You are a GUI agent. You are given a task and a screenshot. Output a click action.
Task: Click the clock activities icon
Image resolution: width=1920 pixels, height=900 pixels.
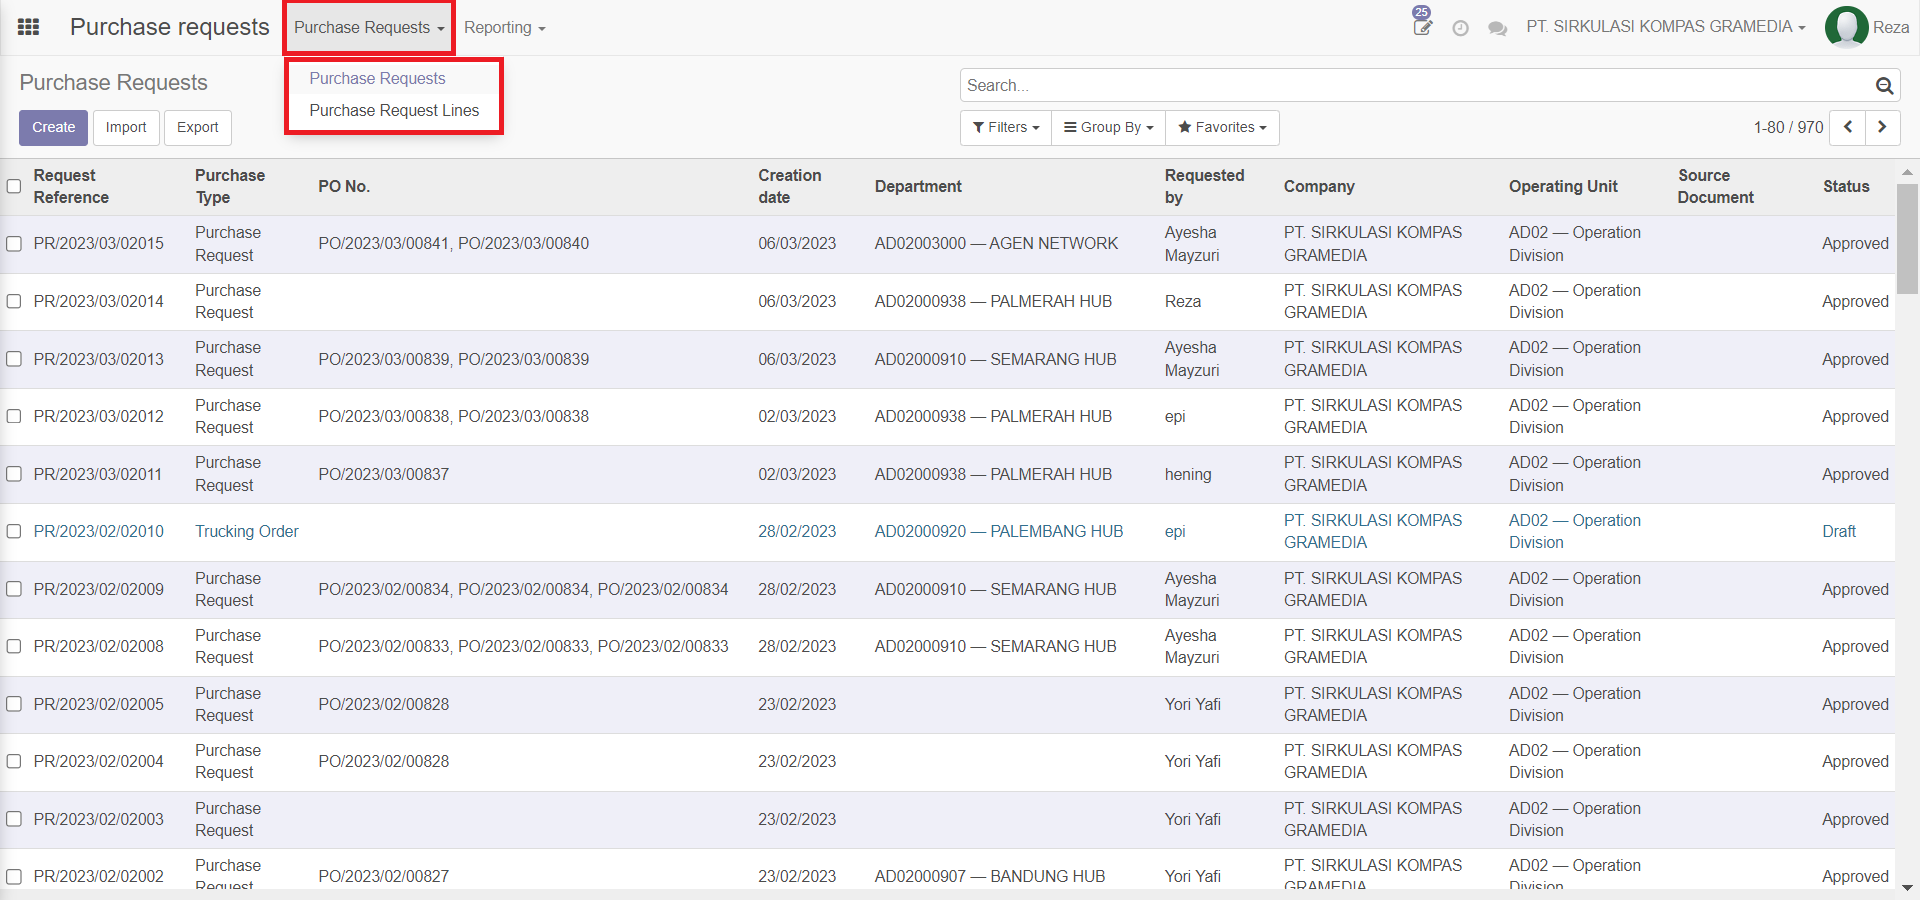1460,28
